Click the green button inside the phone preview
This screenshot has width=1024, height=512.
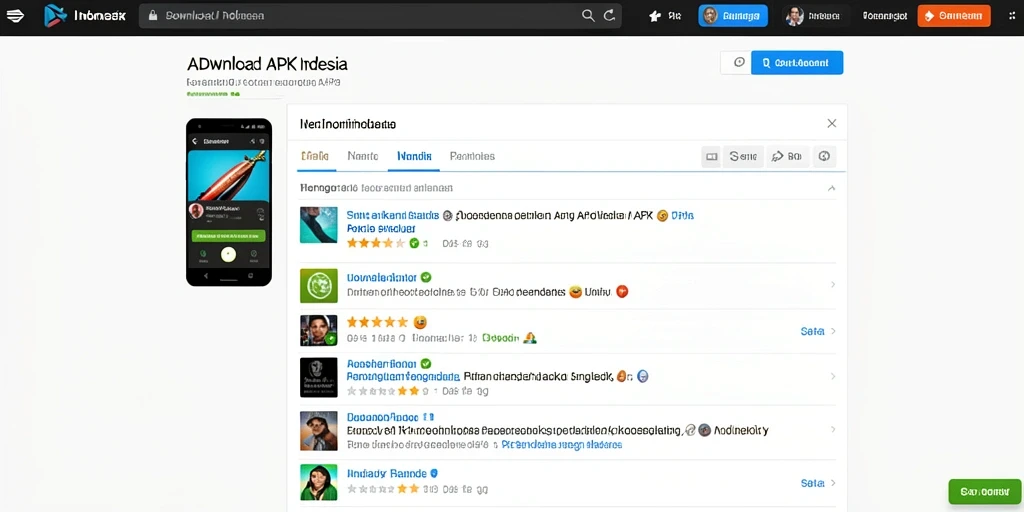pos(228,235)
